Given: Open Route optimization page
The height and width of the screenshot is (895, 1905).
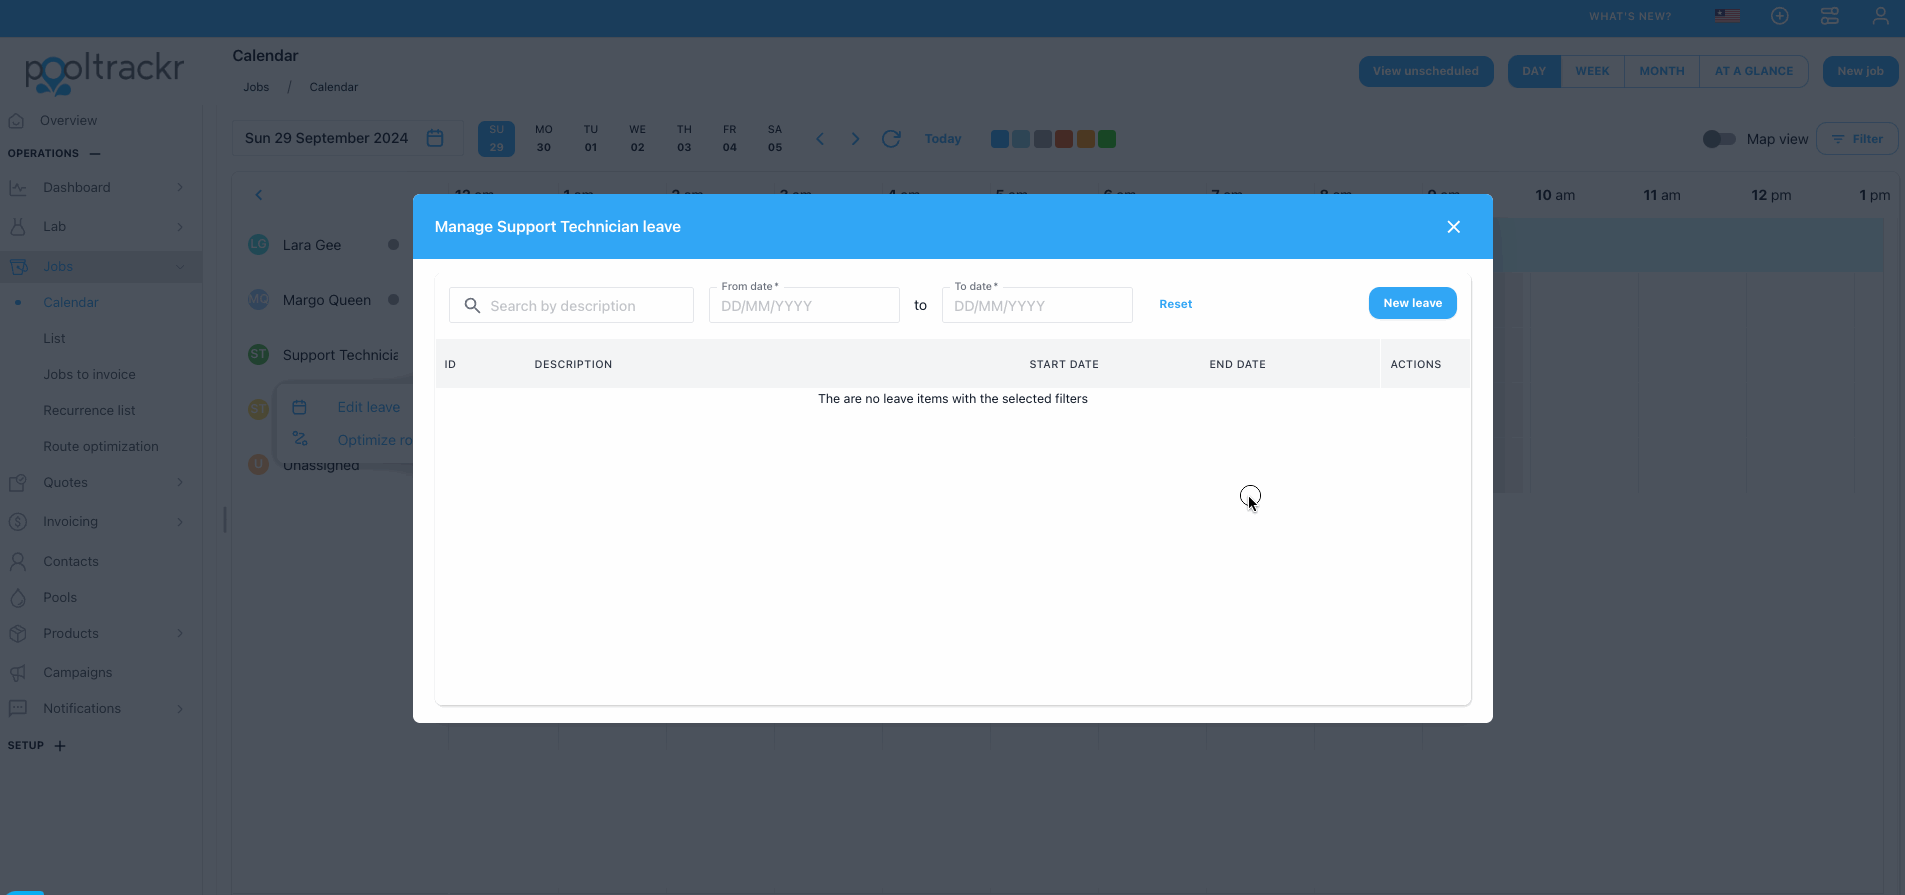Looking at the screenshot, I should 101,446.
